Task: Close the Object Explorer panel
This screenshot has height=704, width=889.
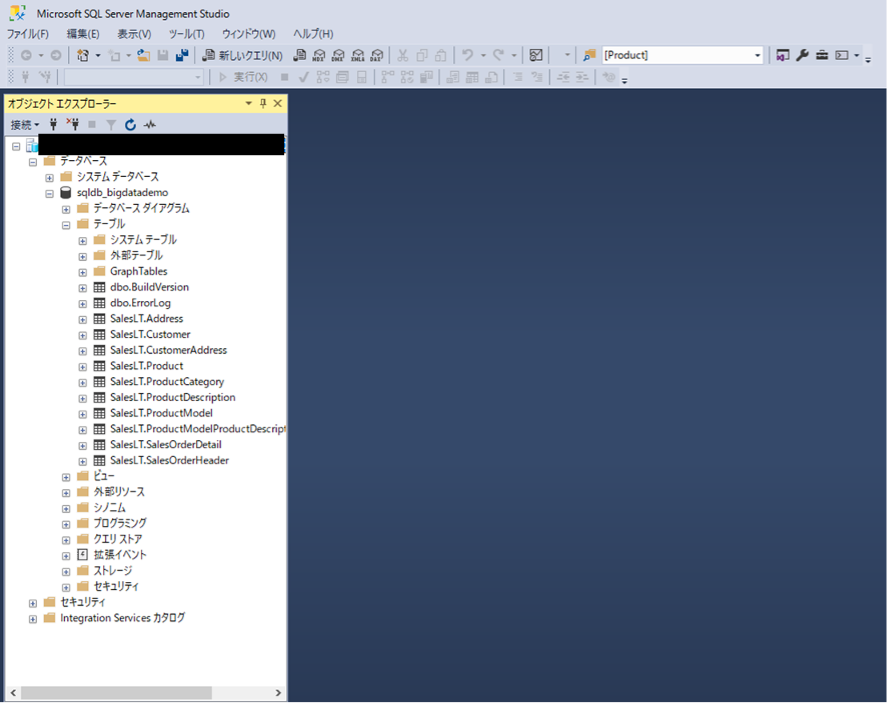Action: 278,103
